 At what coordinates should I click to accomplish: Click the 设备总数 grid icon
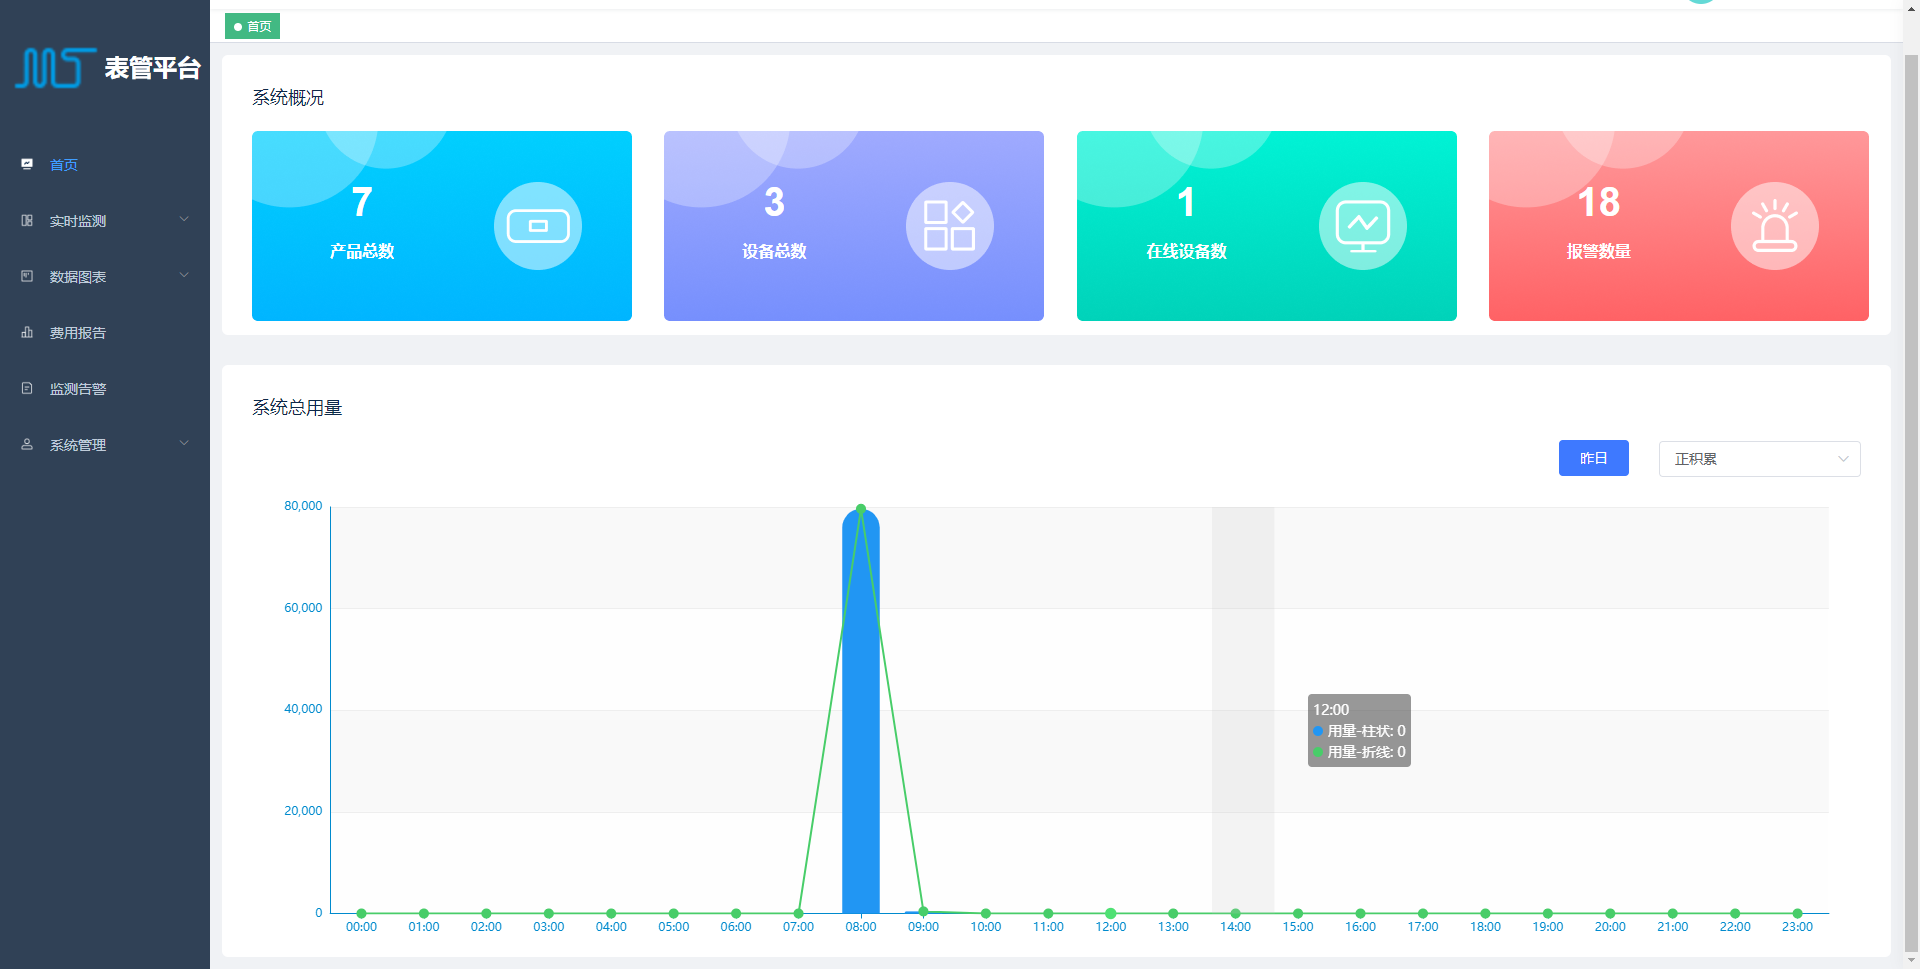pos(949,226)
